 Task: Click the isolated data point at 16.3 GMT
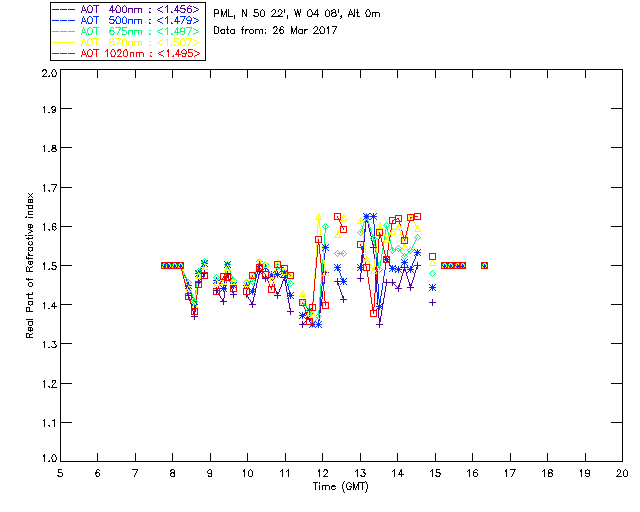coord(484,265)
